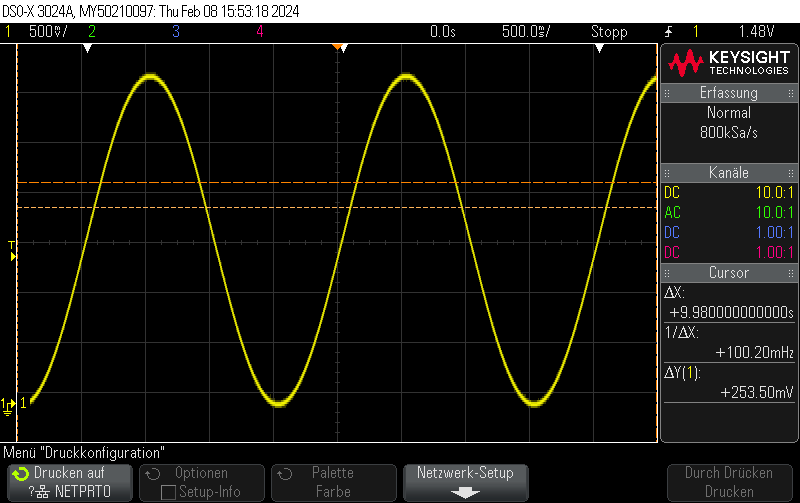Click the channel 1 ground reference marker

coord(8,406)
